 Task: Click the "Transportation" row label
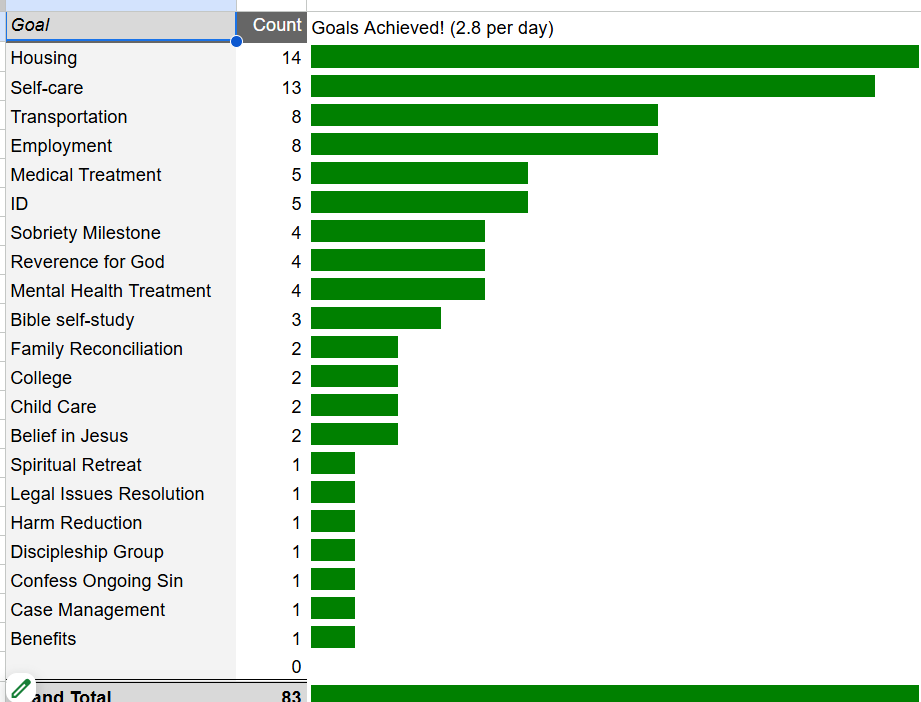pyautogui.click(x=69, y=116)
